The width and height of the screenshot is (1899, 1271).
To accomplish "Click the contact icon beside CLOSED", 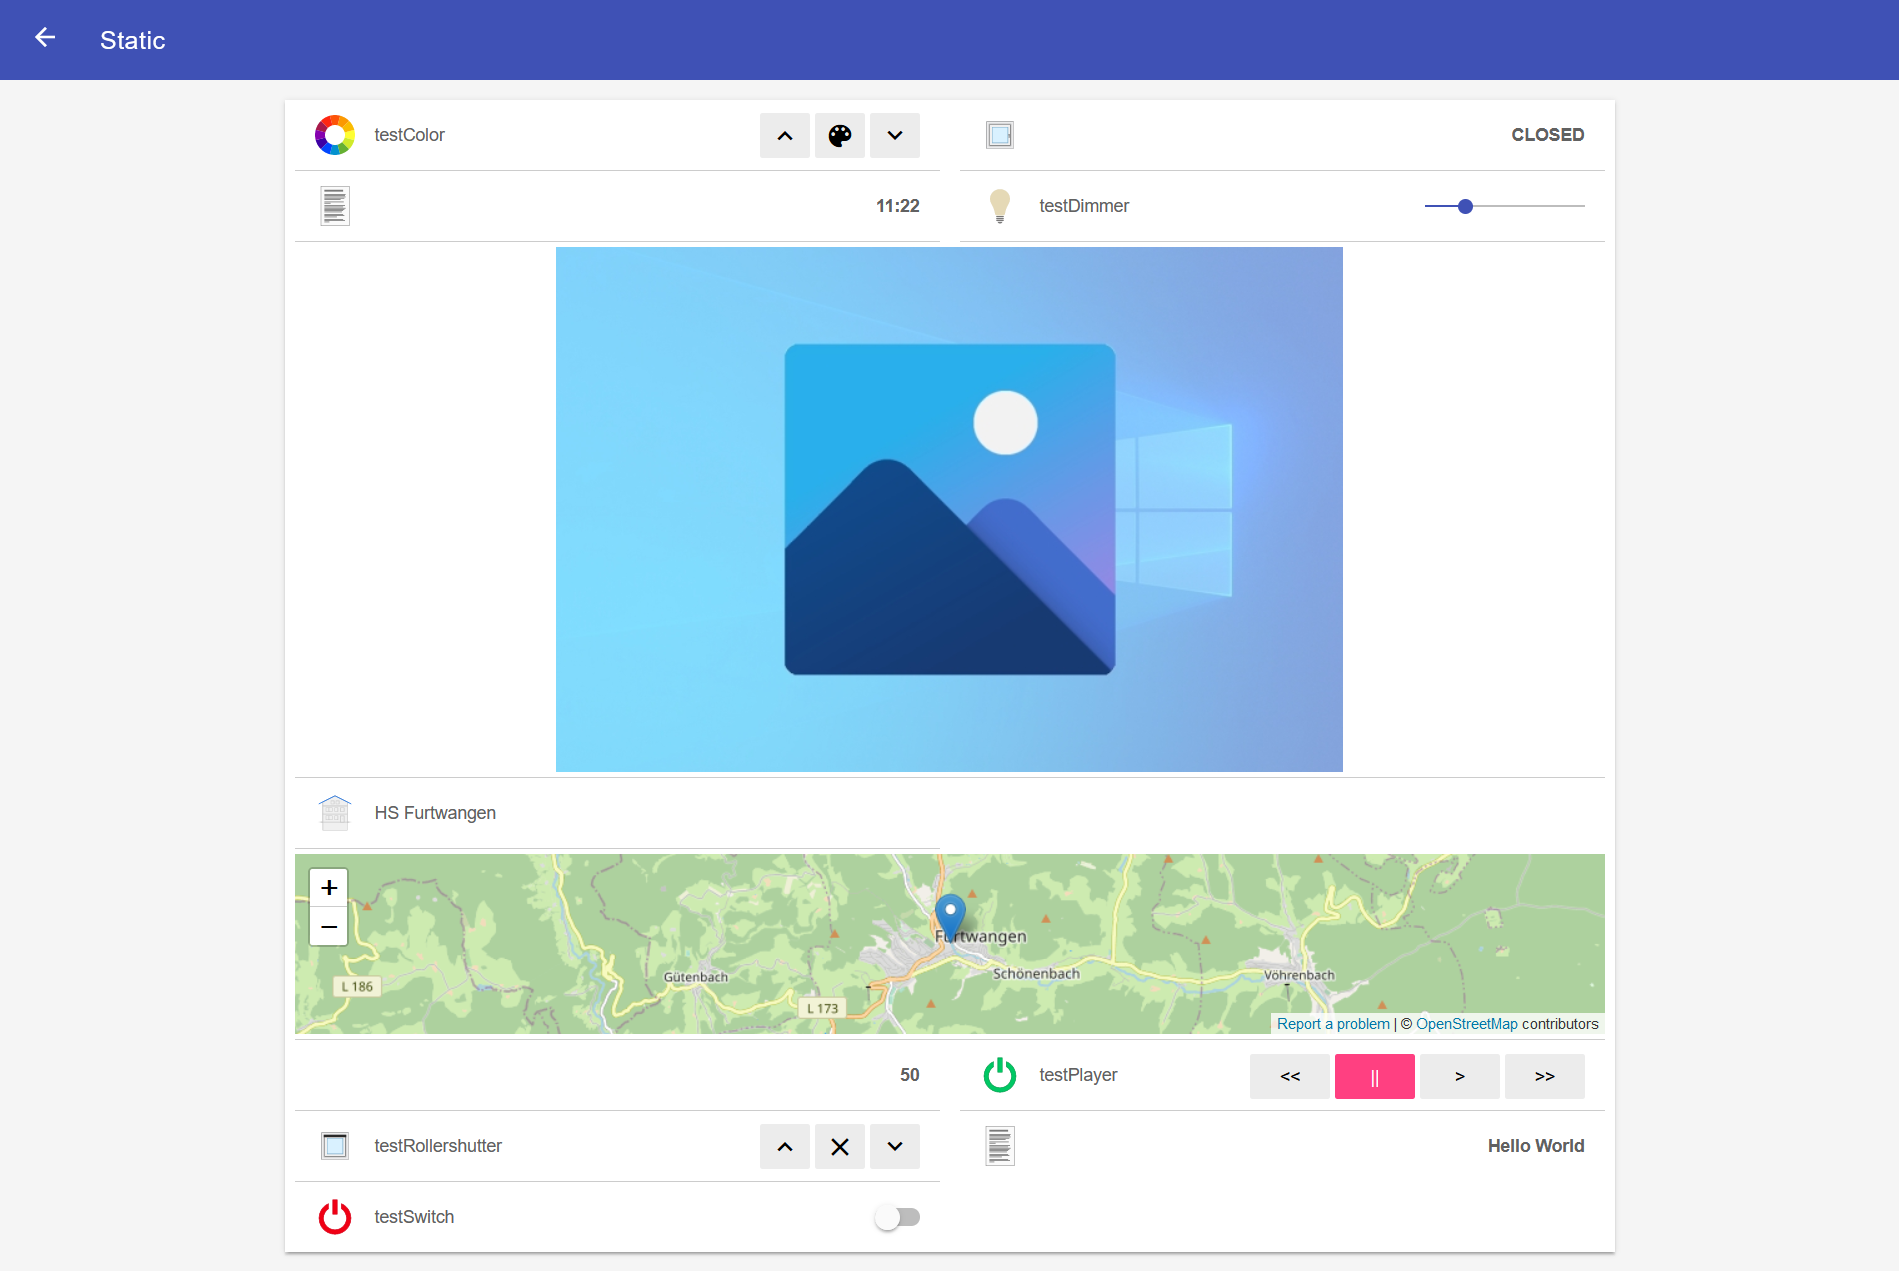I will (1000, 135).
